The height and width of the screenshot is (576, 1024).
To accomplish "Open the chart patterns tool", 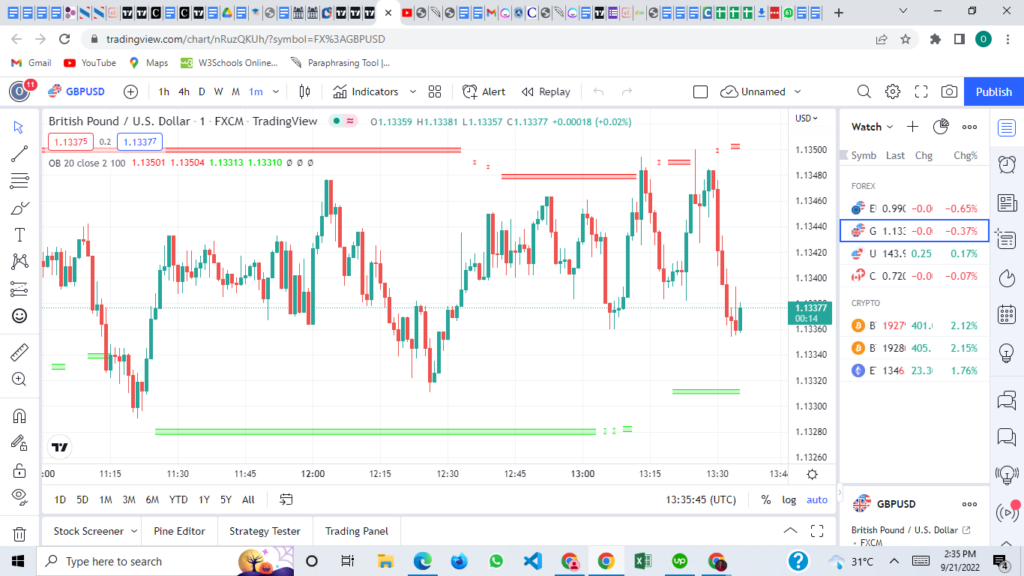I will (x=19, y=262).
